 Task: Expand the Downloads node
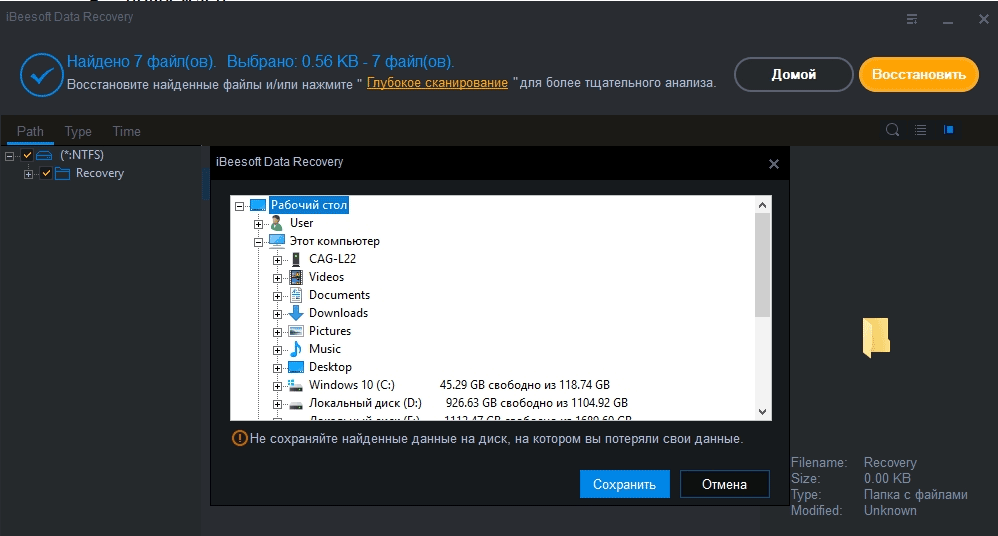(277, 314)
